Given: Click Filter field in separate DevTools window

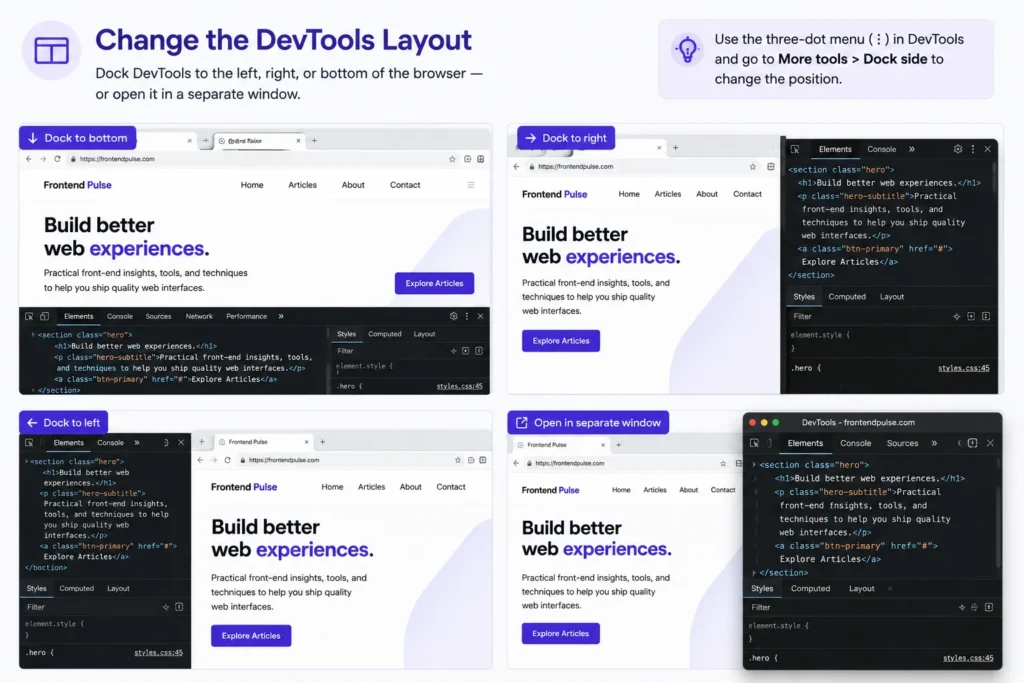Looking at the screenshot, I should click(x=849, y=607).
